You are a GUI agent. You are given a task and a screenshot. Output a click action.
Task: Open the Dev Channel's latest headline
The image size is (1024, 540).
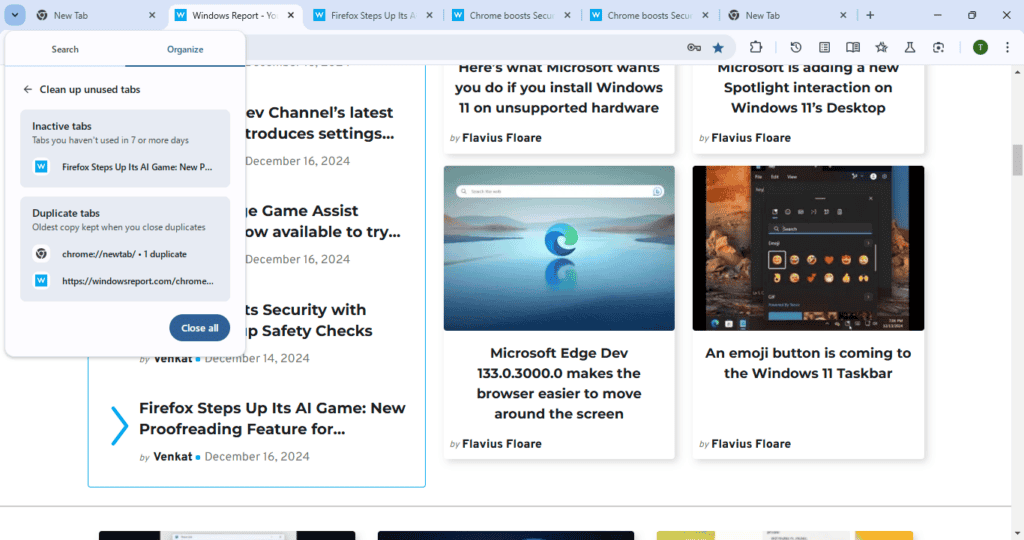click(x=319, y=123)
